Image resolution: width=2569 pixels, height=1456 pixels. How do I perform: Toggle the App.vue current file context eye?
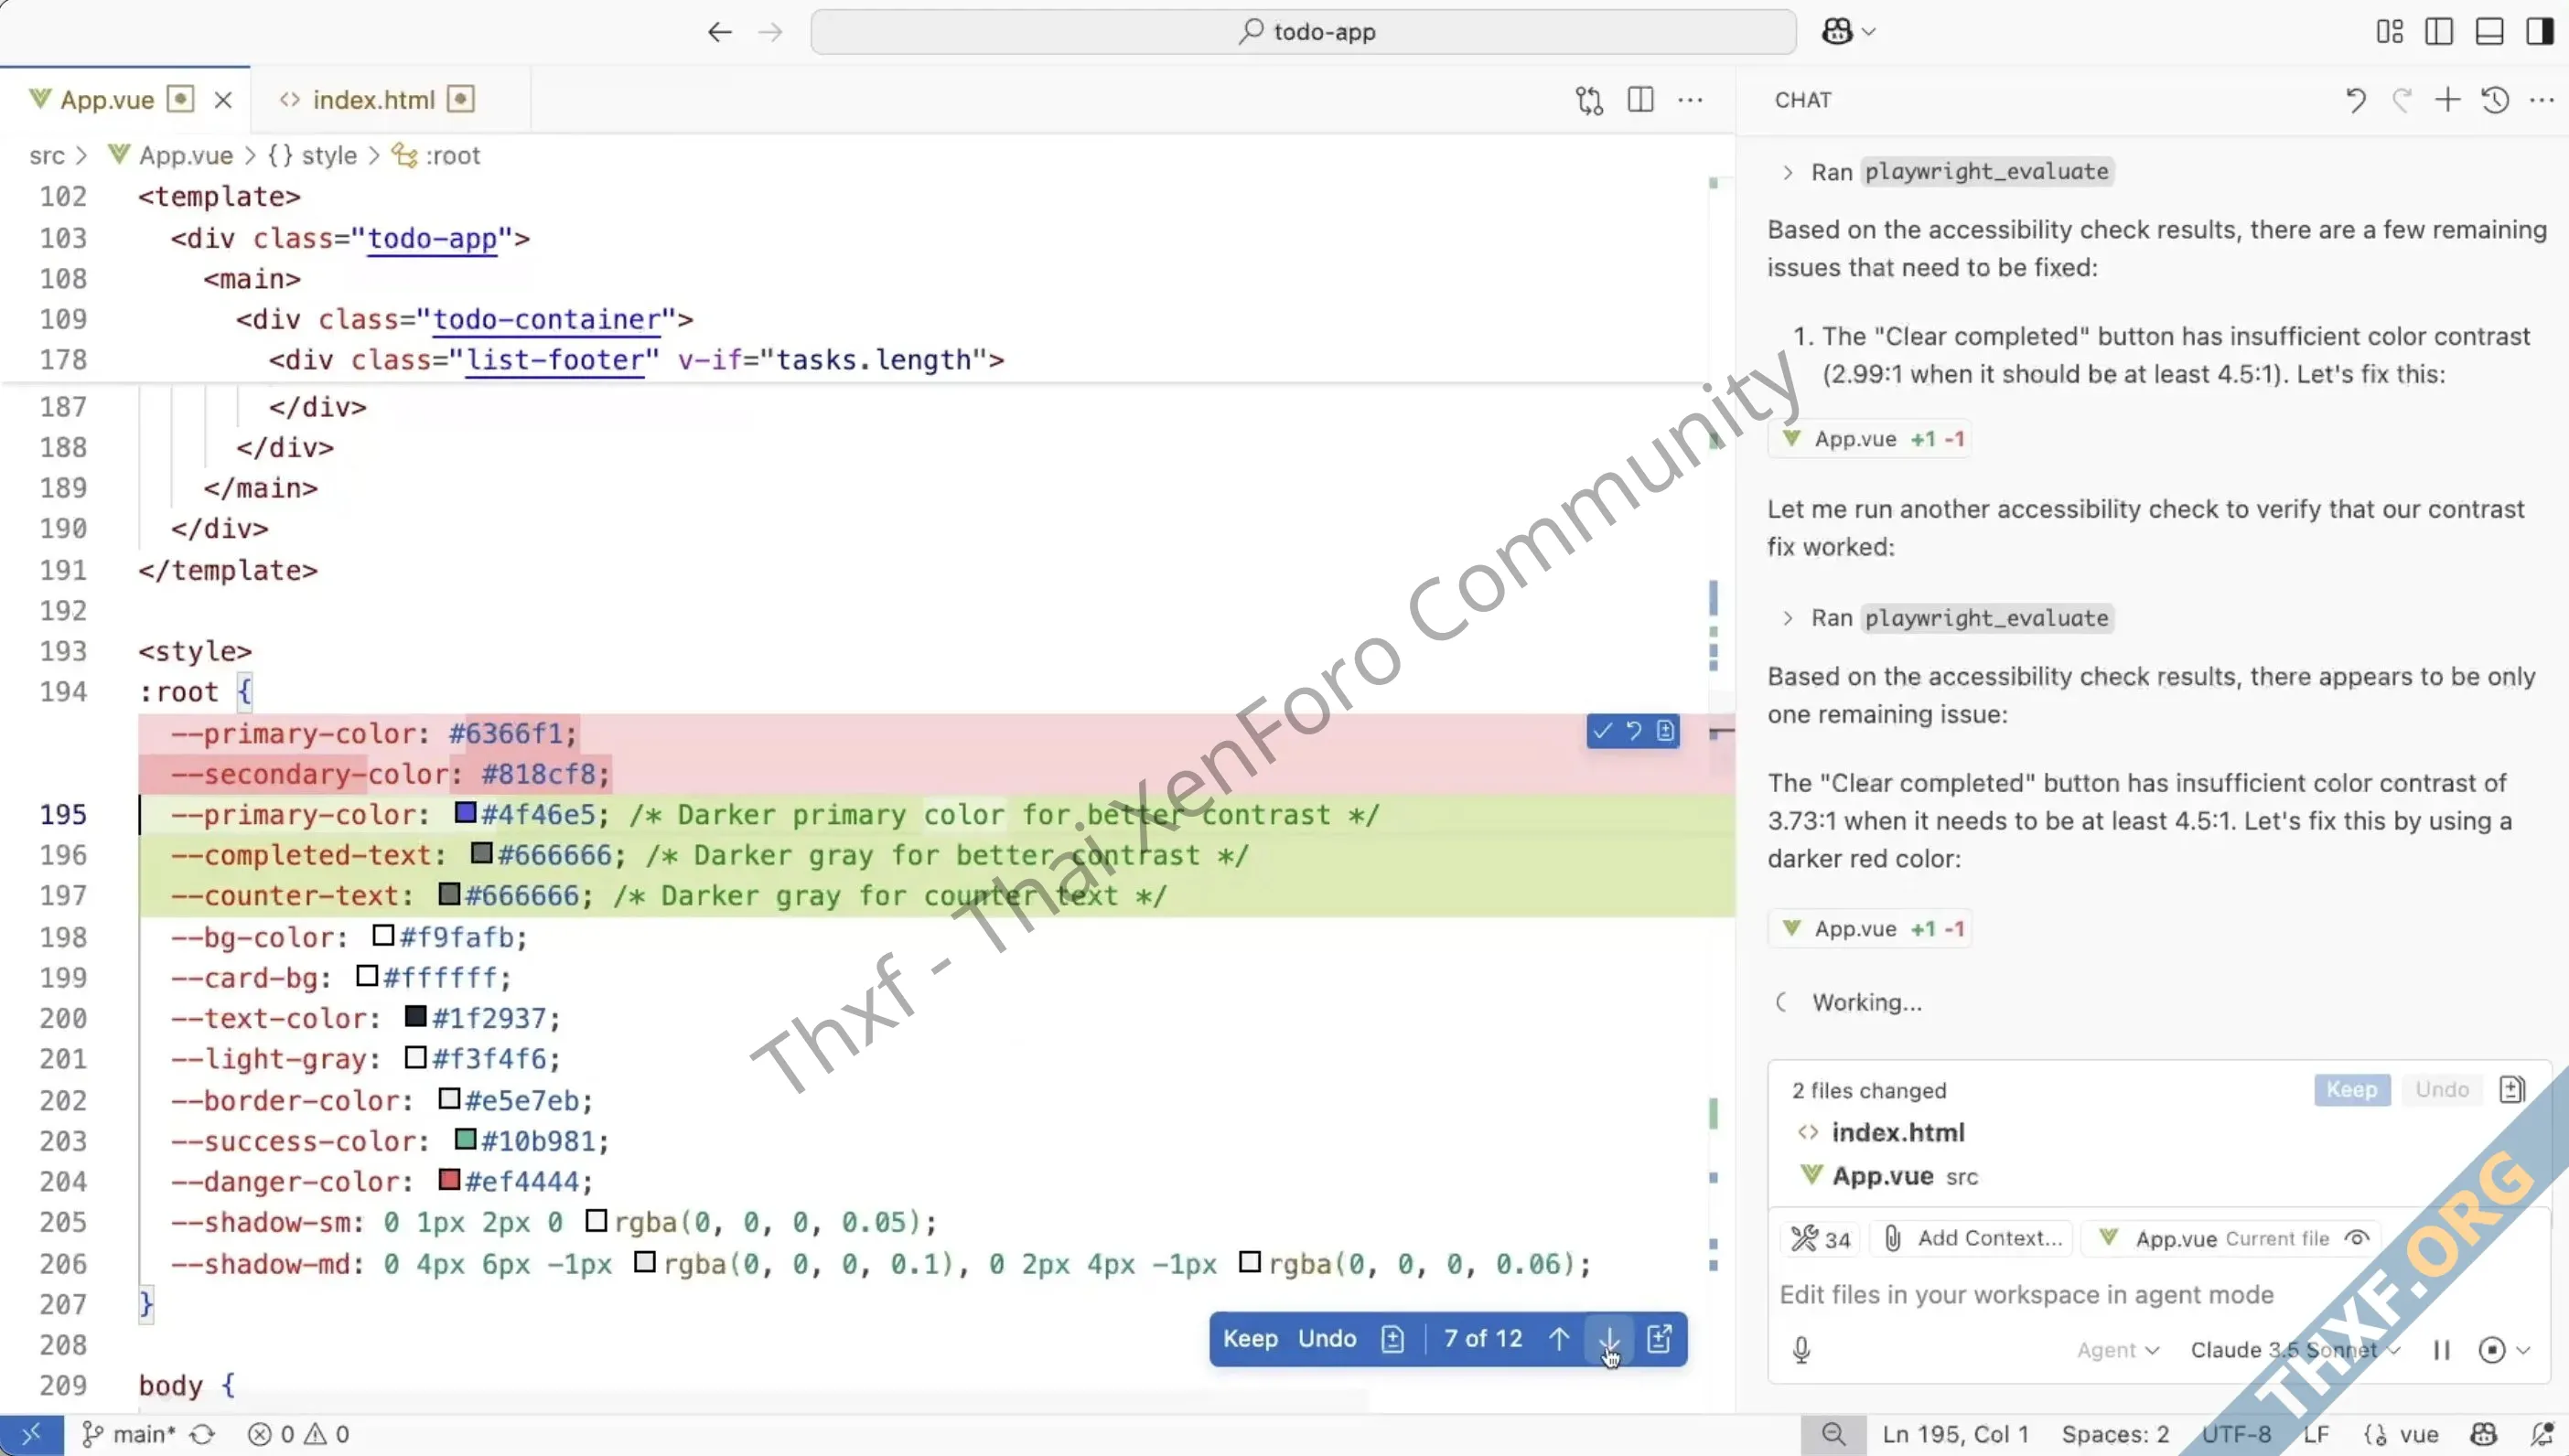(2357, 1239)
